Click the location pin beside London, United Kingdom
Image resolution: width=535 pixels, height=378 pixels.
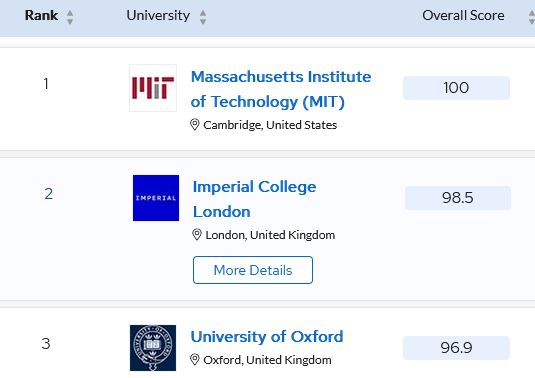point(197,235)
